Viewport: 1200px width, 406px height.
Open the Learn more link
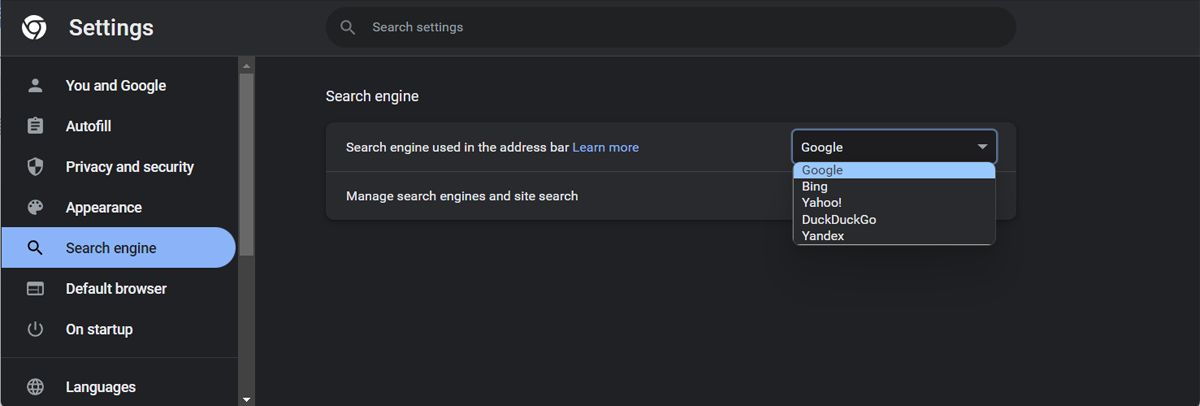[605, 147]
